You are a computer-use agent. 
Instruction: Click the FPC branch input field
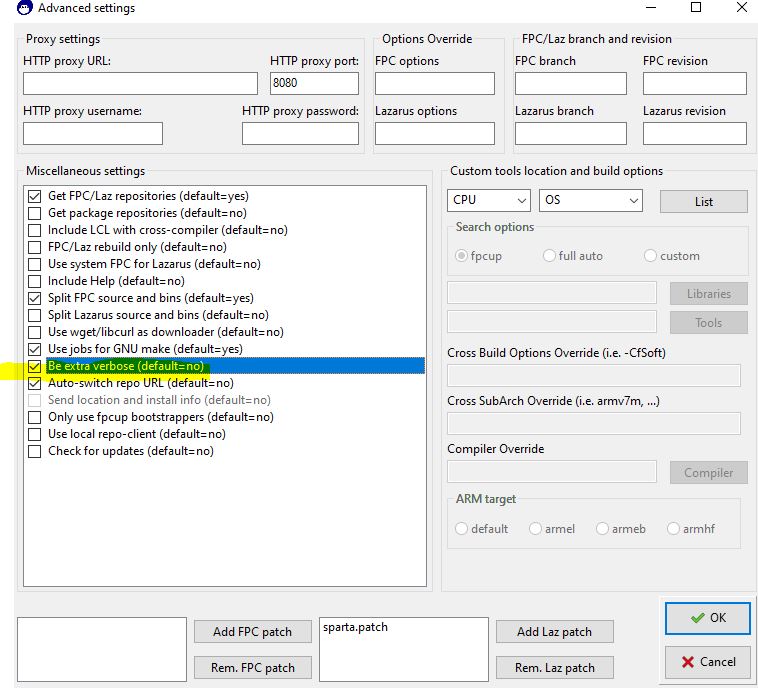pos(570,83)
